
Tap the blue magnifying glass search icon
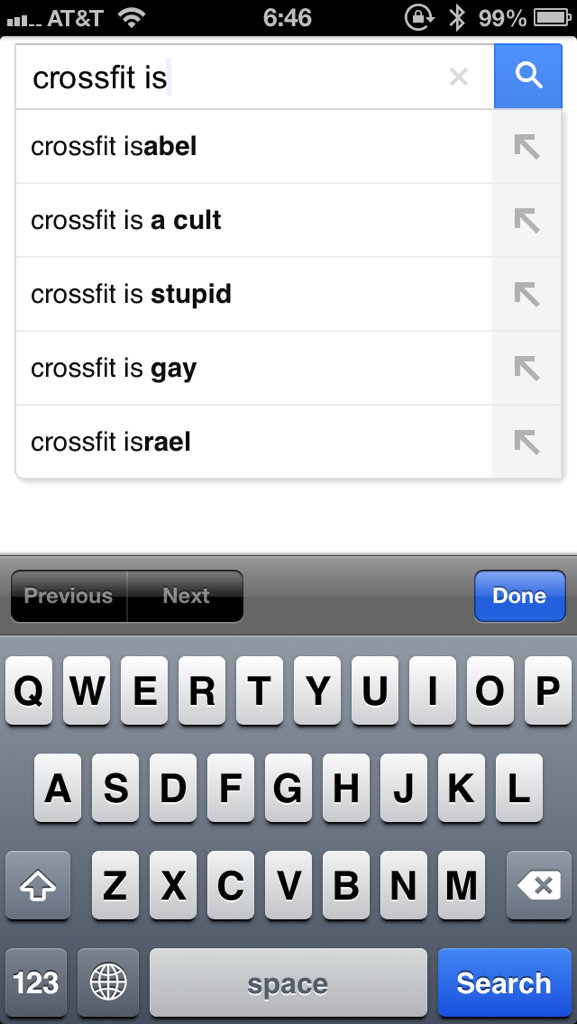tap(527, 76)
